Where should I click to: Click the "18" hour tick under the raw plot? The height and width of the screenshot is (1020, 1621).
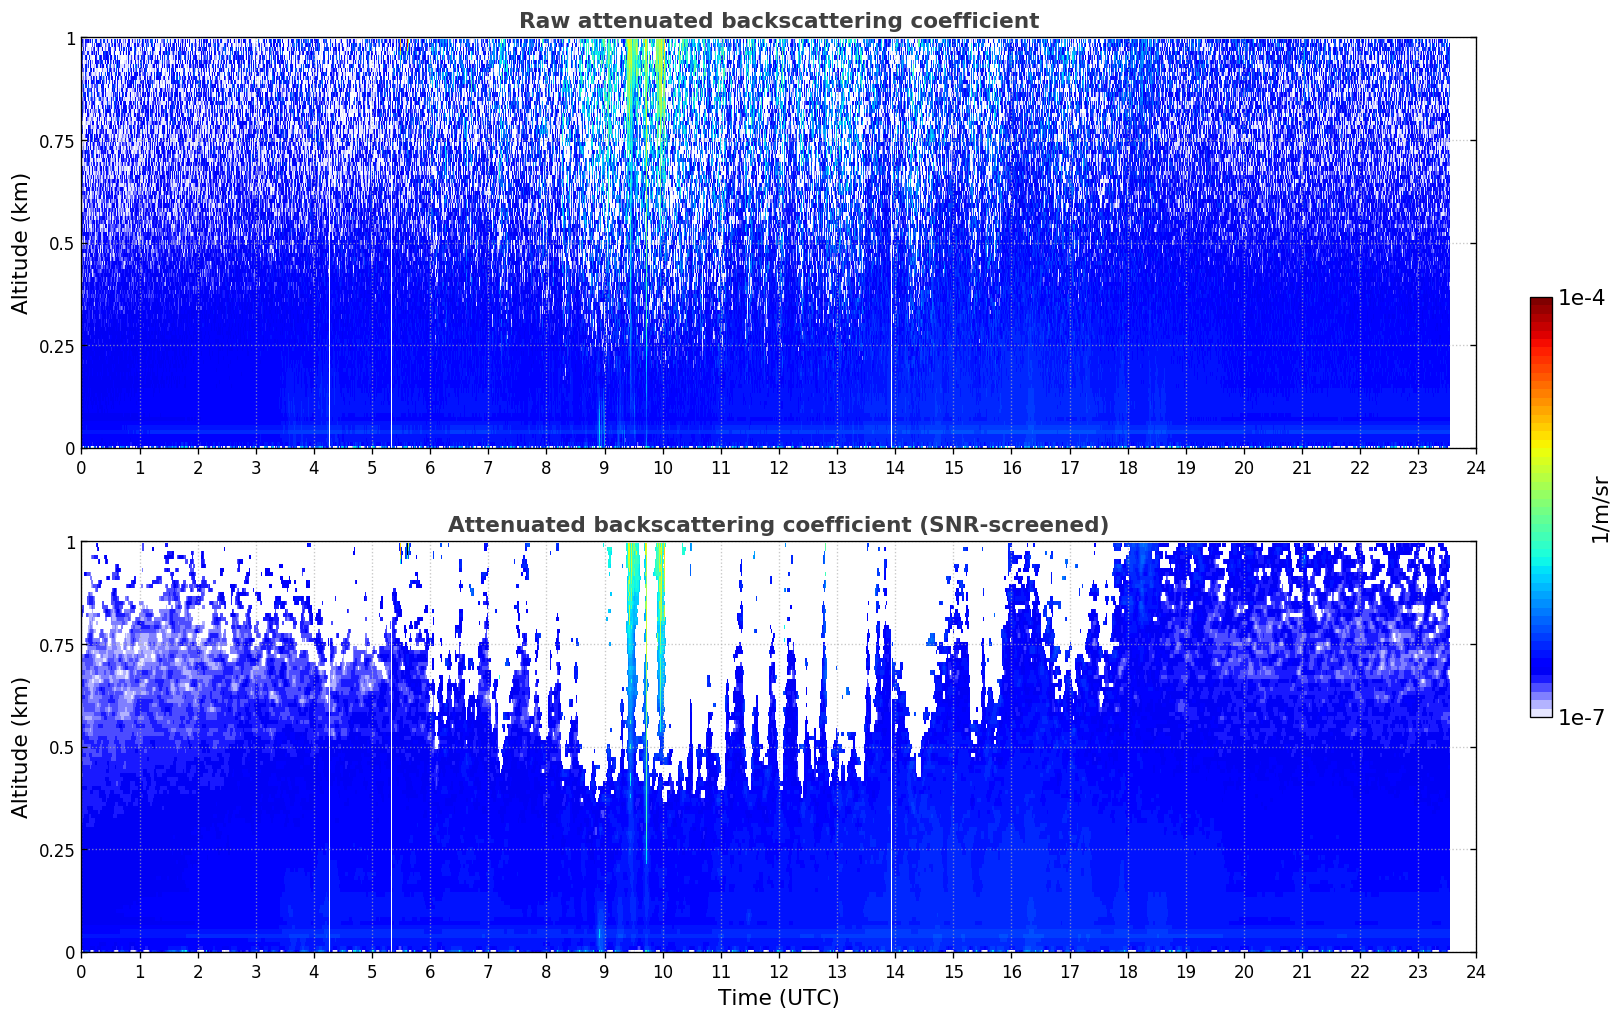coord(1127,467)
